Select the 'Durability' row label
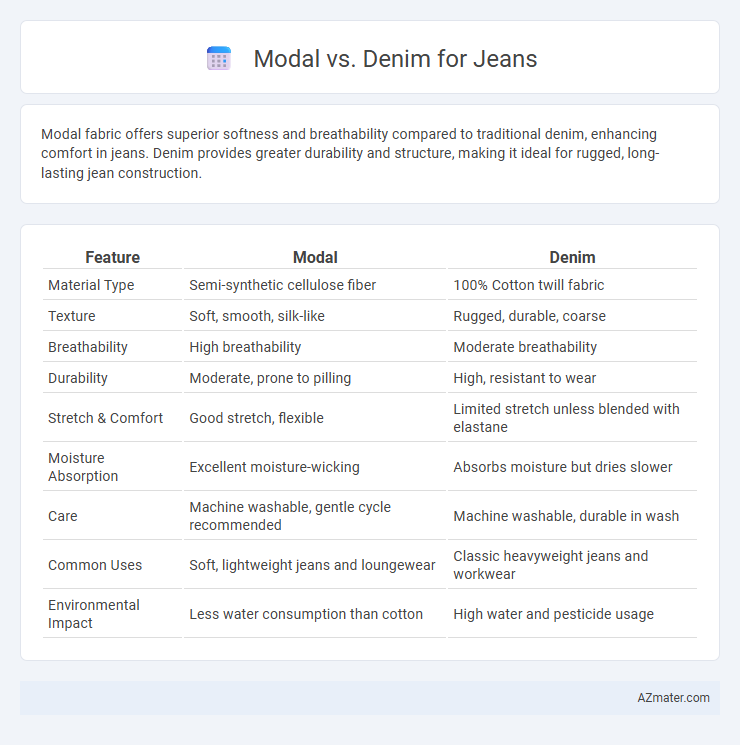This screenshot has height=745, width=740. tap(78, 378)
